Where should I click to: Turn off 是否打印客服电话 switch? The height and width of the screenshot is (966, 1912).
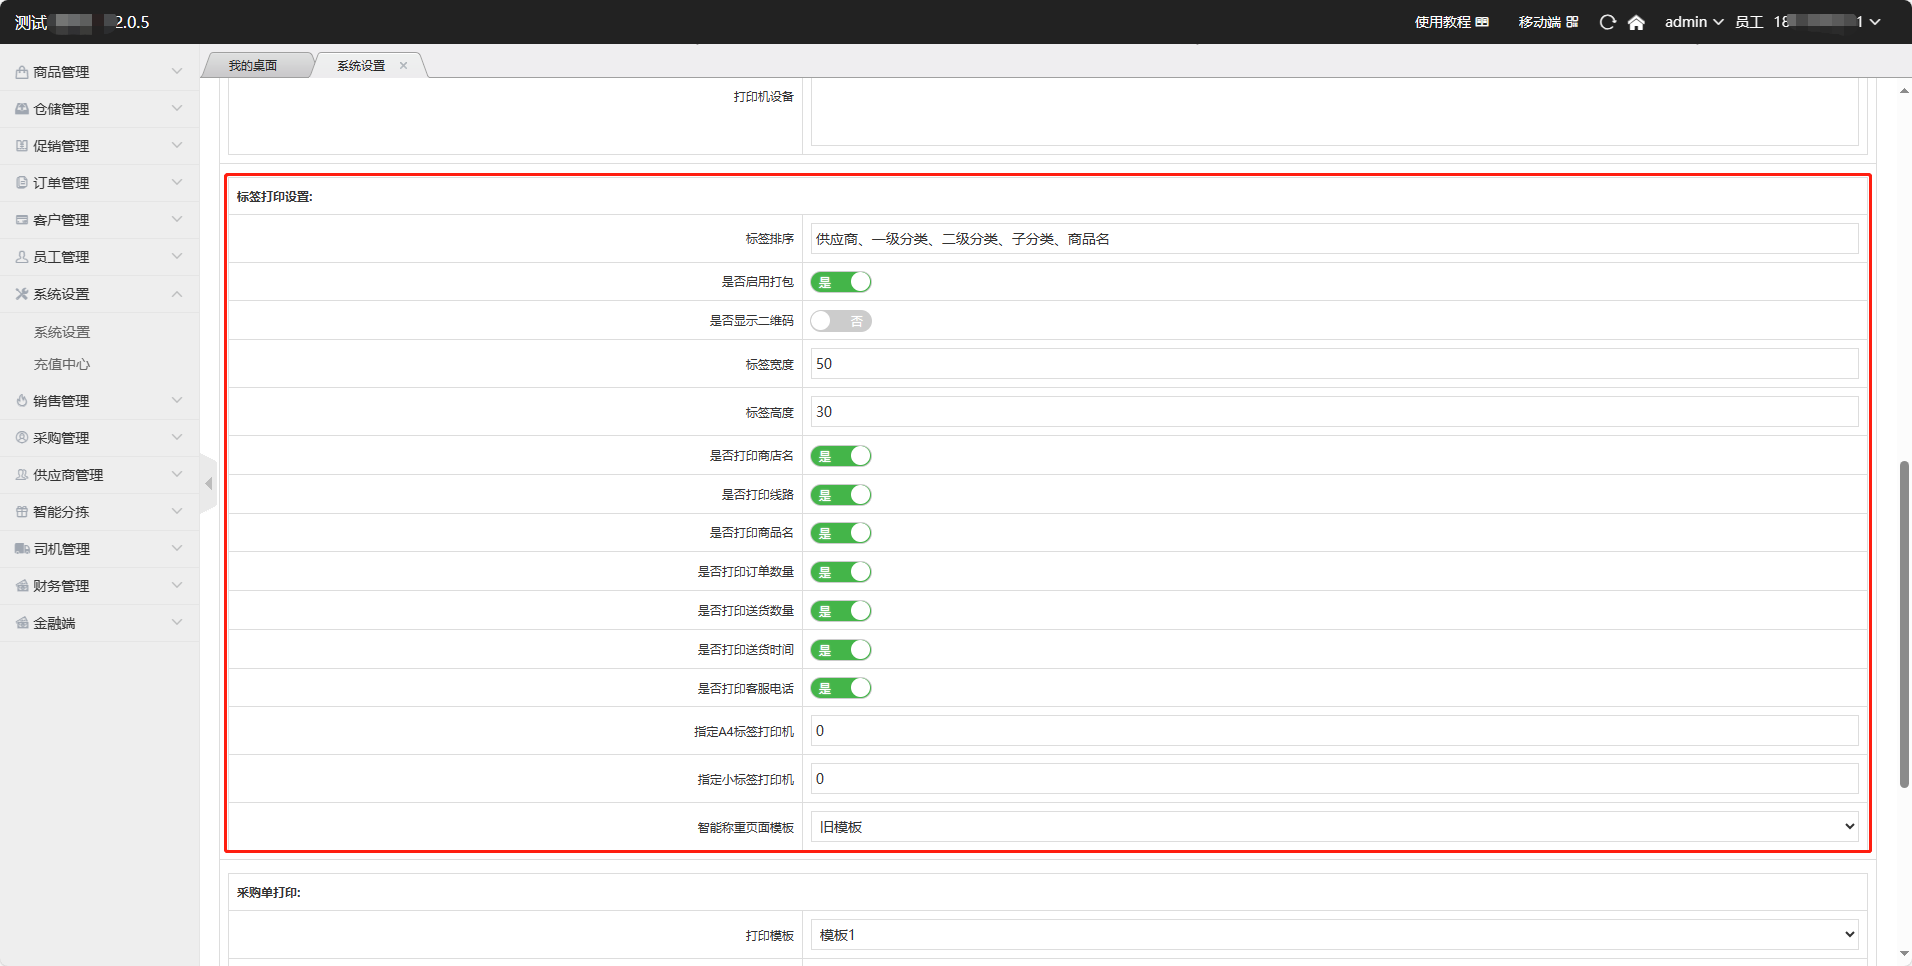(840, 688)
